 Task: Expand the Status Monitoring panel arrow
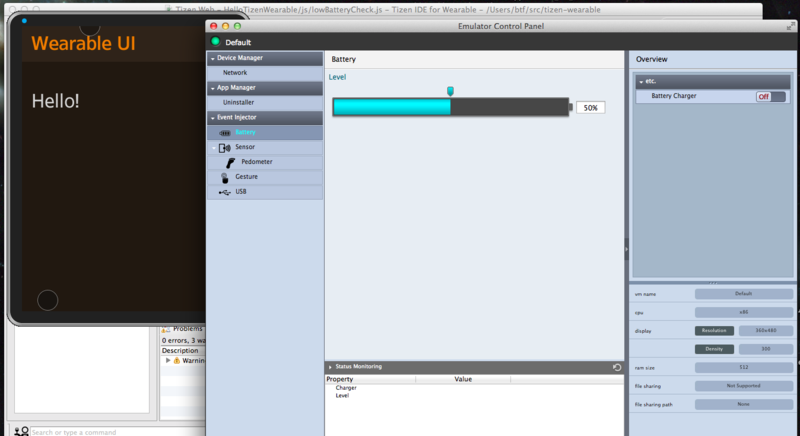tap(330, 367)
